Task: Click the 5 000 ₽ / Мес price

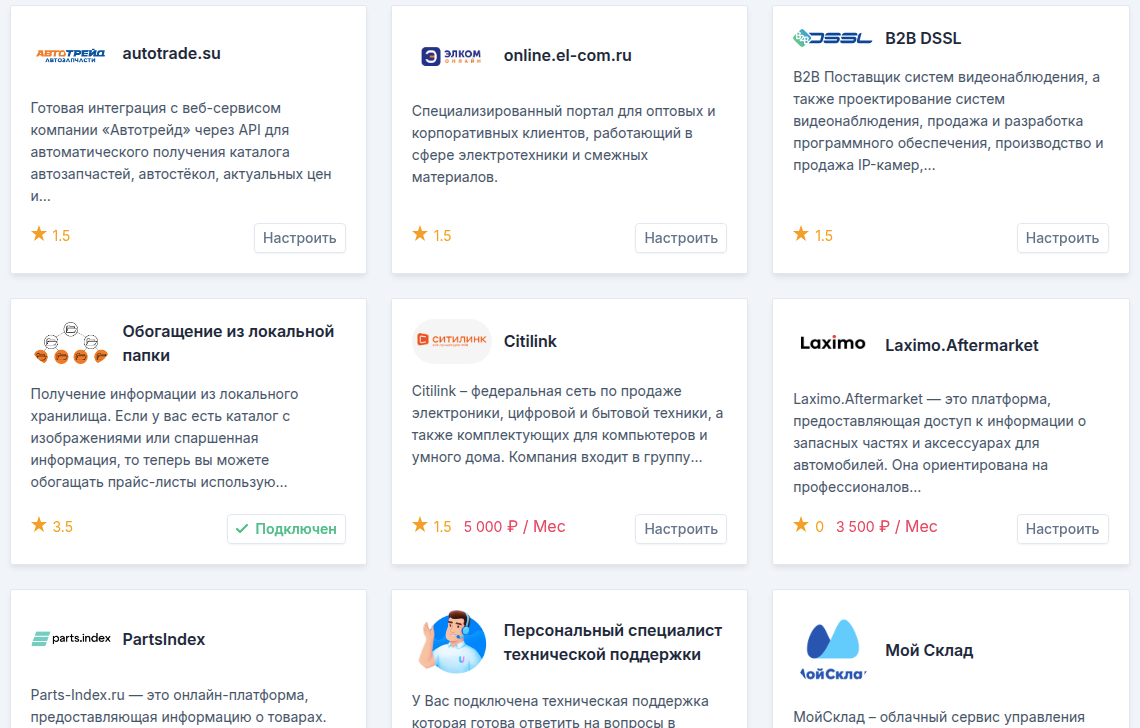Action: [514, 527]
